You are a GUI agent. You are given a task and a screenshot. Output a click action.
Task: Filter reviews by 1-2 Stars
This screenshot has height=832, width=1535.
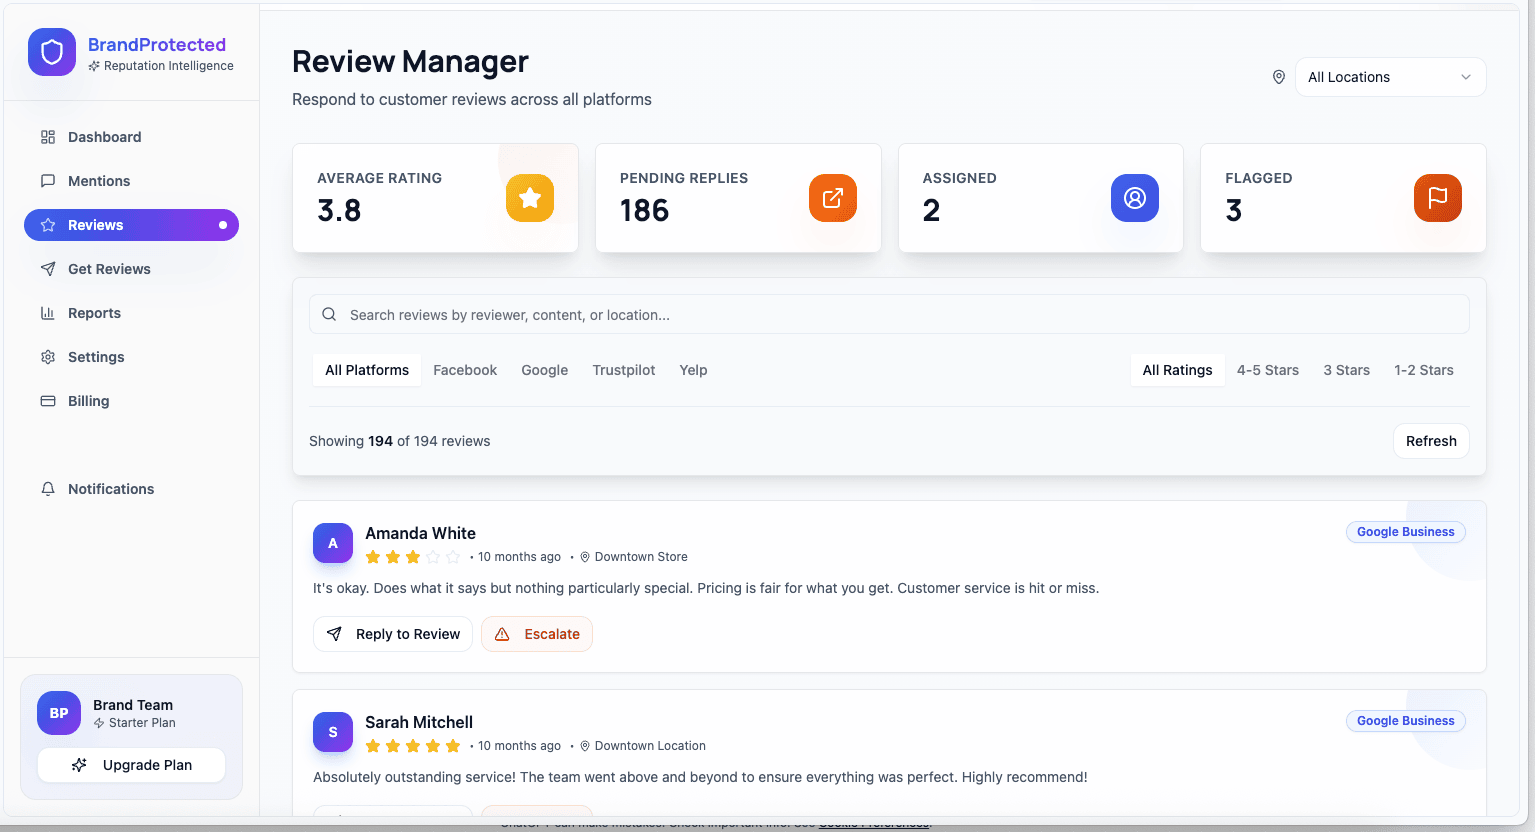[x=1423, y=370]
